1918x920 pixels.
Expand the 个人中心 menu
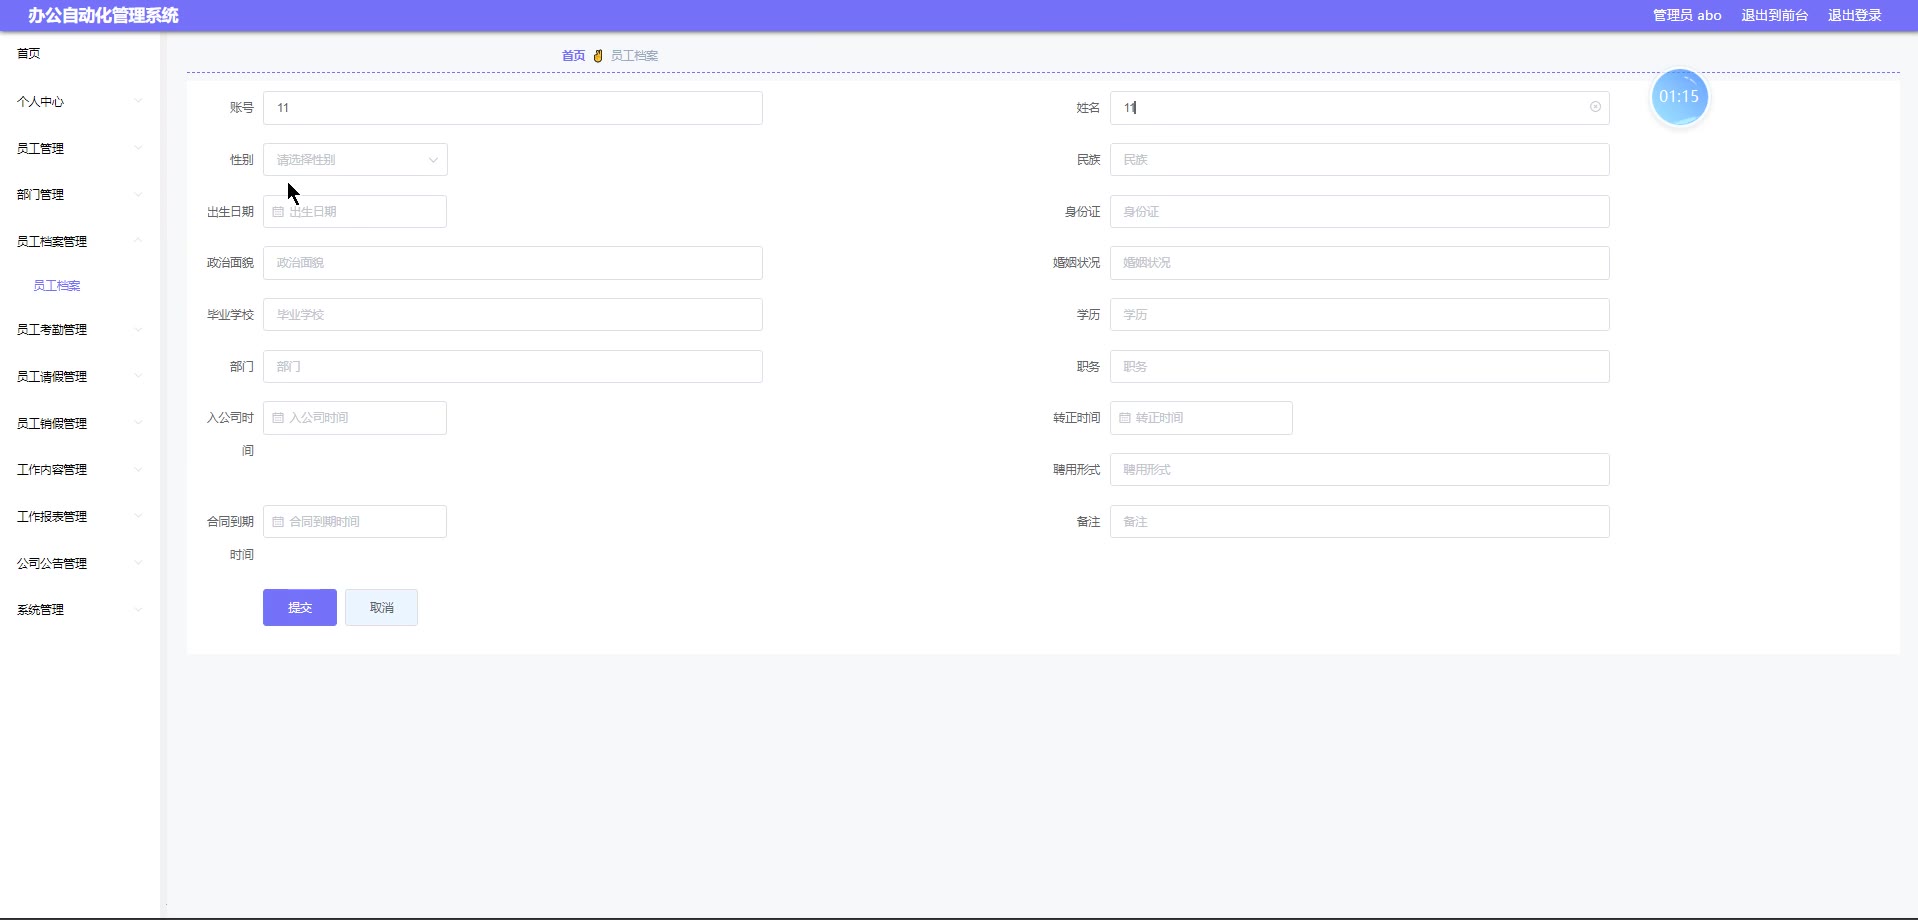click(80, 101)
